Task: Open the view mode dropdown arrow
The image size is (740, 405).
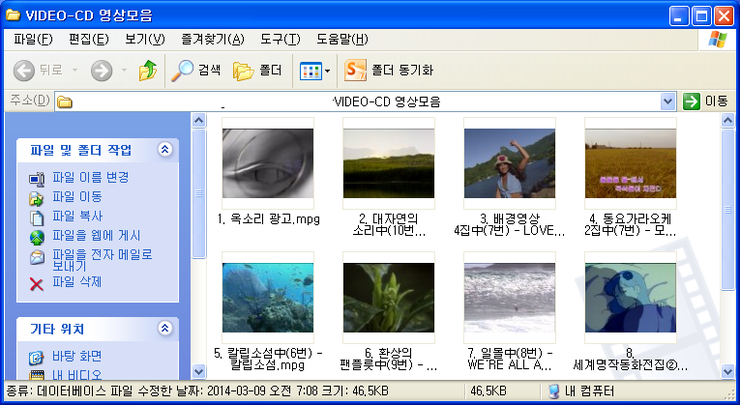Action: (x=328, y=71)
